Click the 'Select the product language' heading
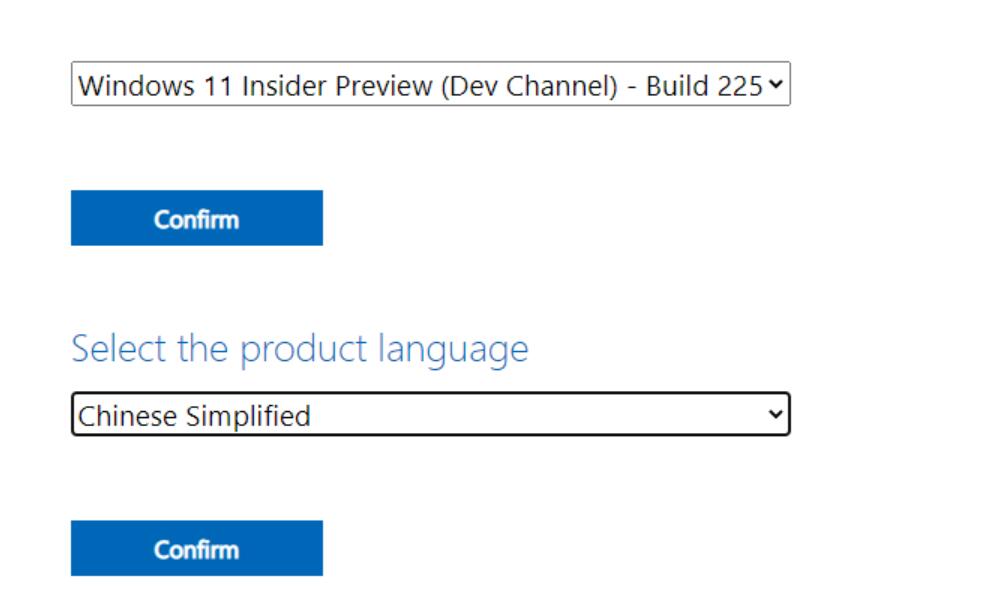The image size is (1007, 606). pos(300,350)
